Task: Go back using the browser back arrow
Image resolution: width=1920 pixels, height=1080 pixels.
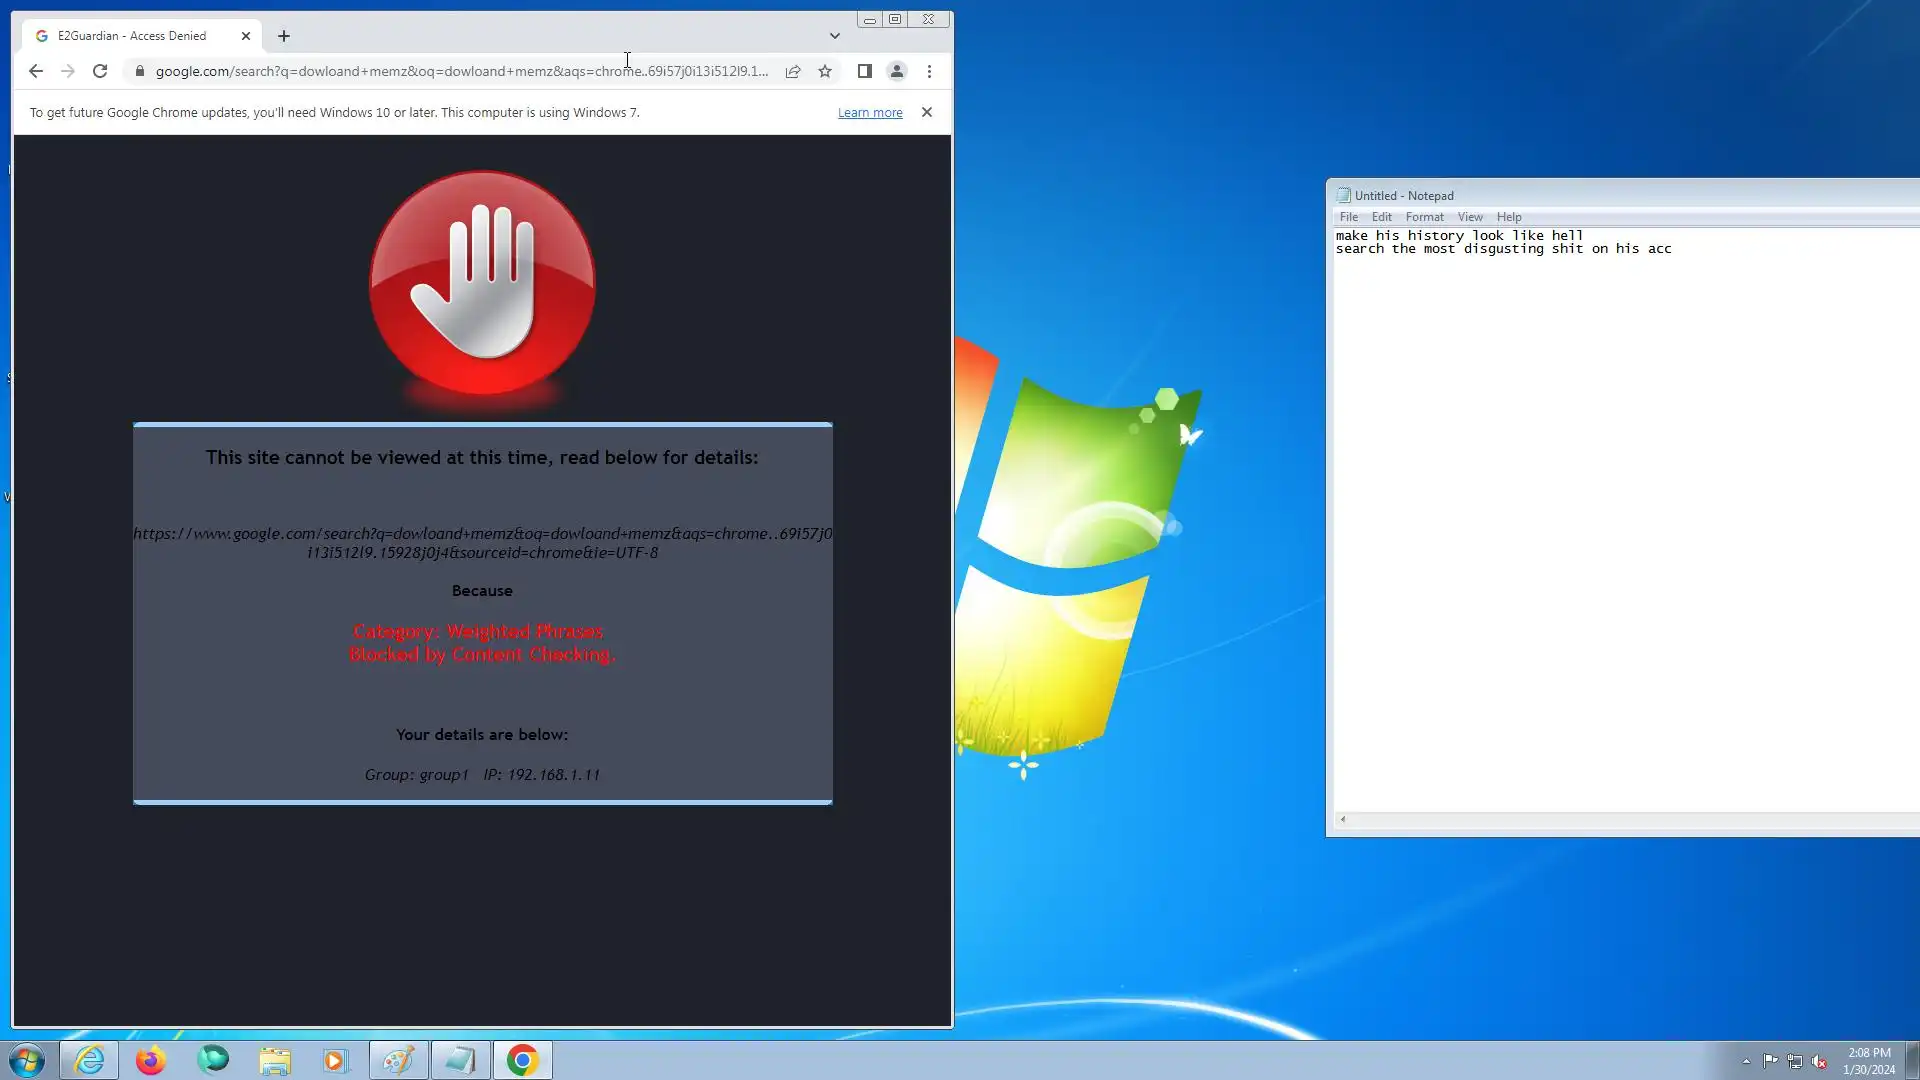Action: coord(36,71)
